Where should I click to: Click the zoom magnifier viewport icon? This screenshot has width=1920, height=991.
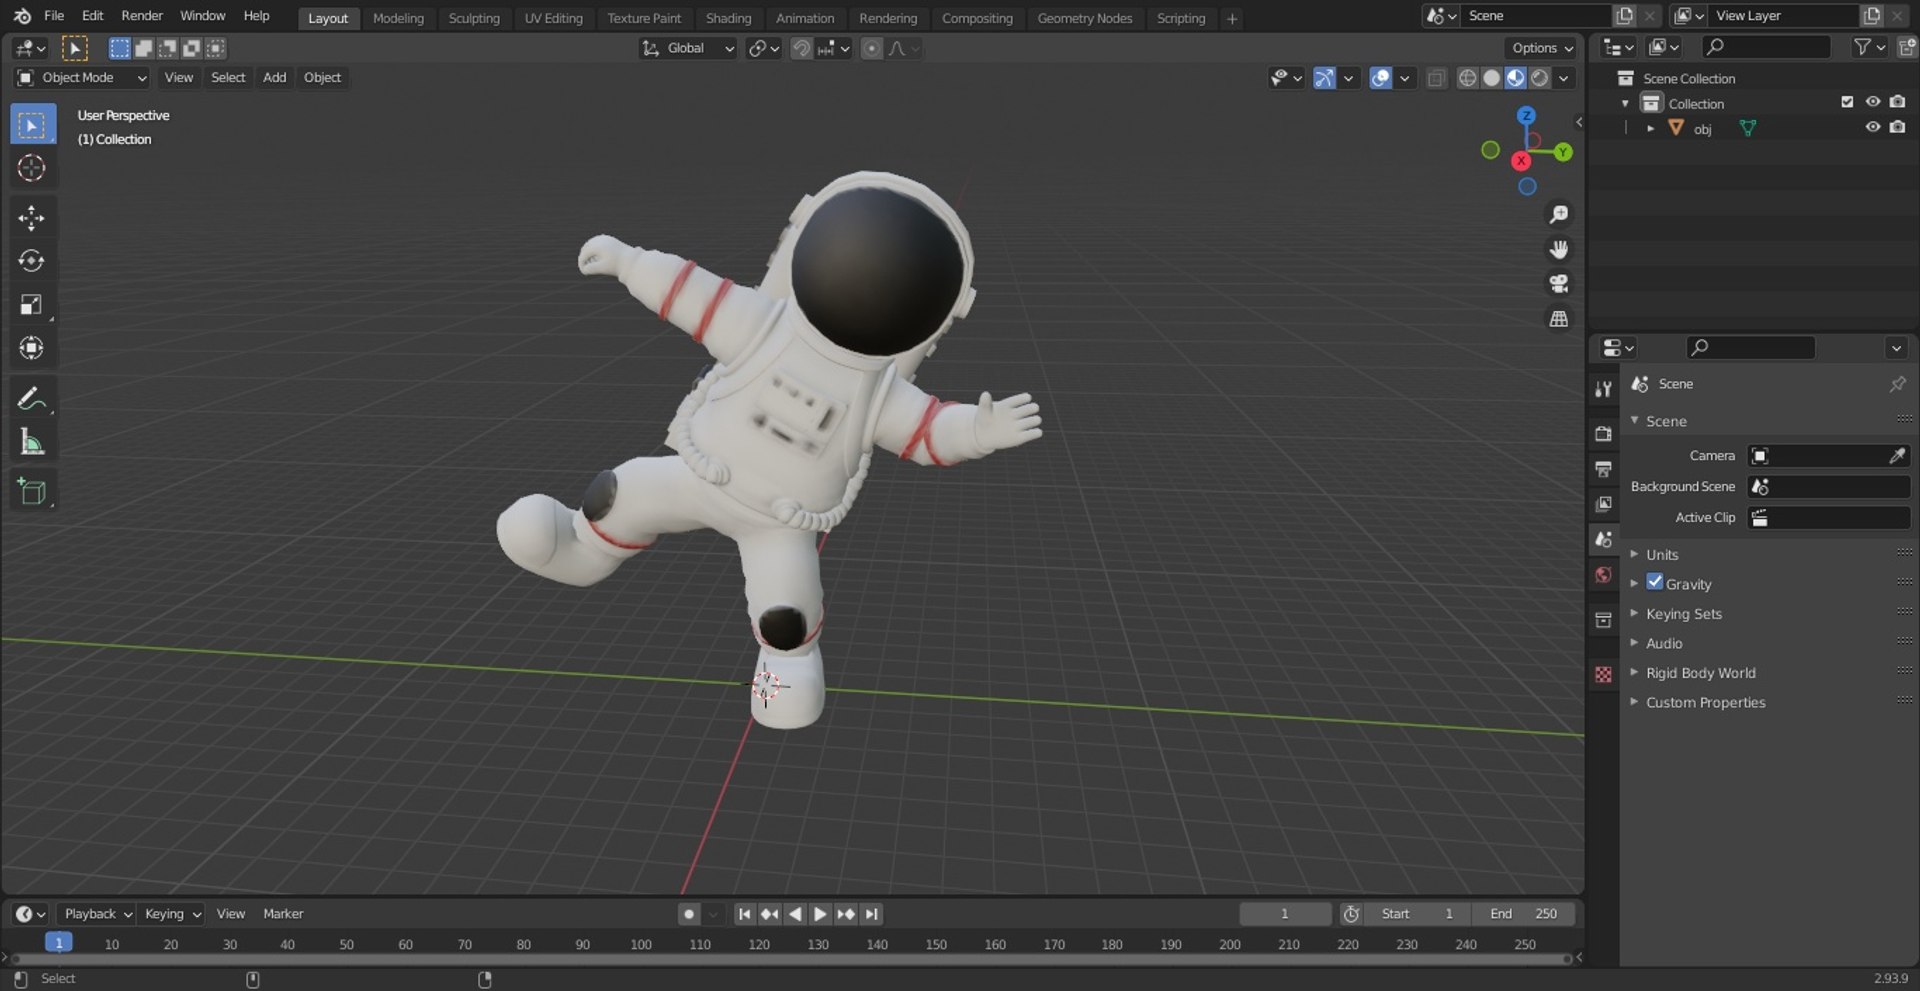point(1558,215)
